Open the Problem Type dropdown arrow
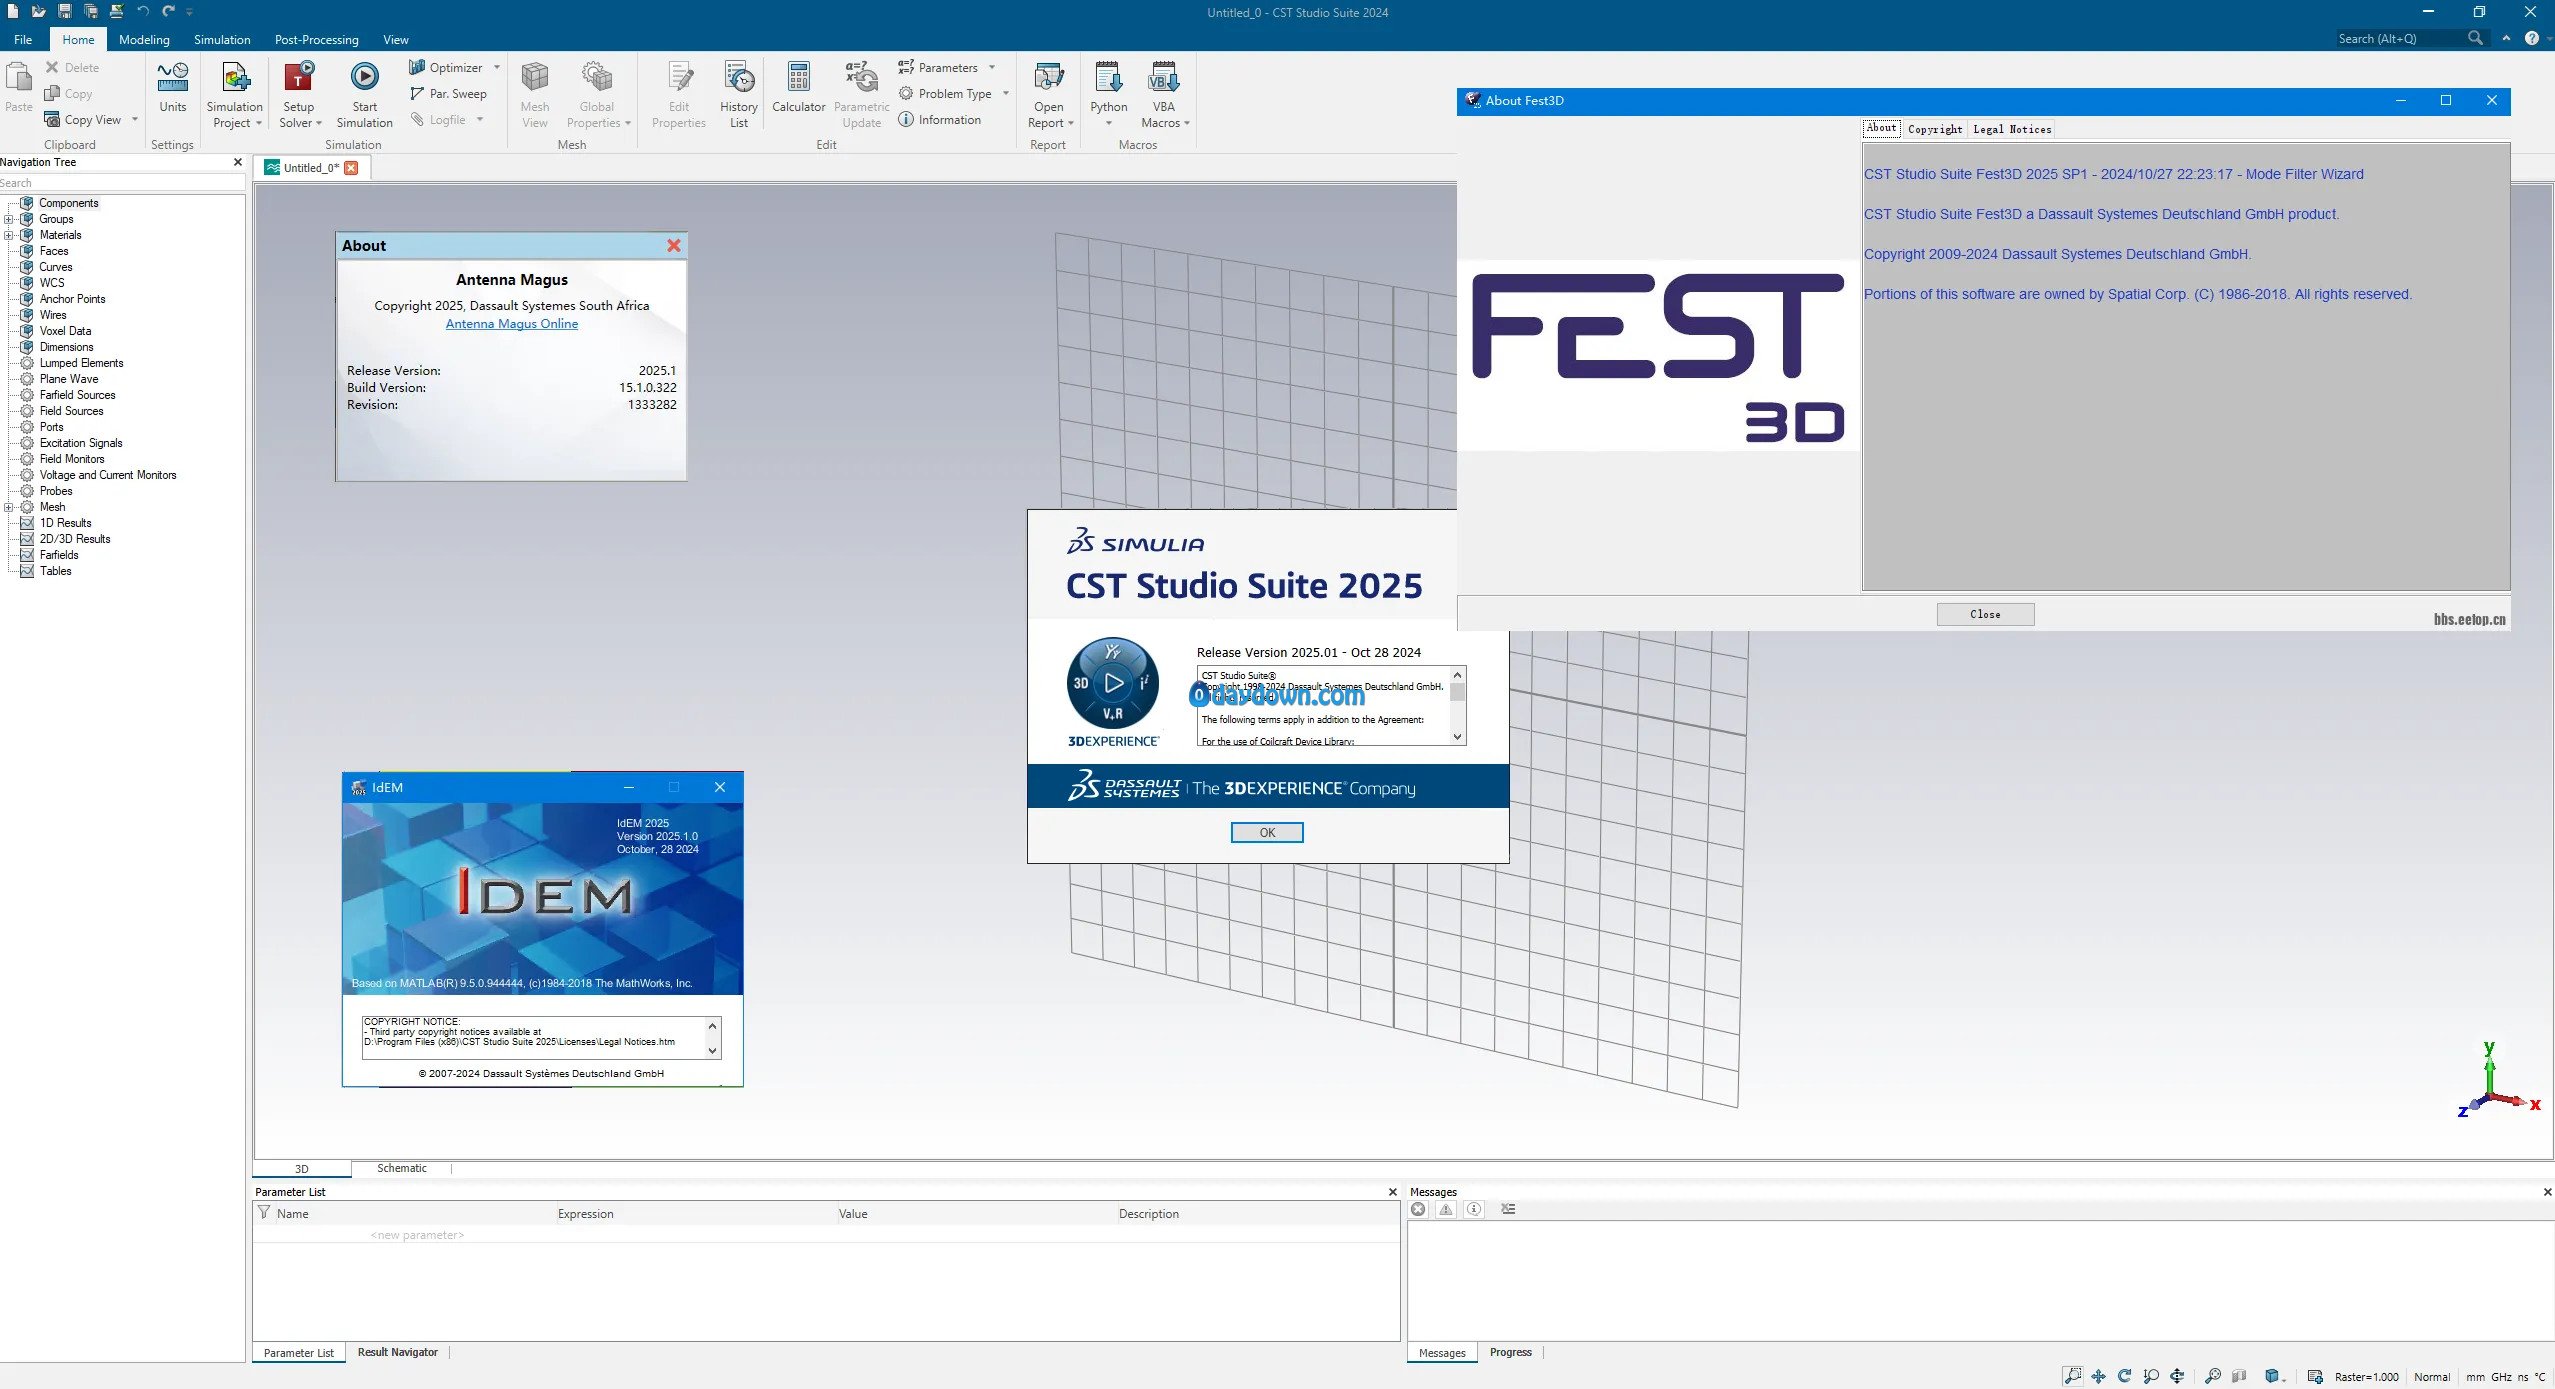2555x1389 pixels. [1005, 93]
